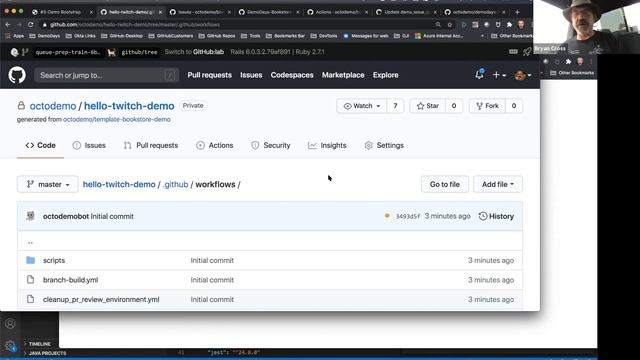Switch to the Settings tab
640x360 pixels.
384,145
